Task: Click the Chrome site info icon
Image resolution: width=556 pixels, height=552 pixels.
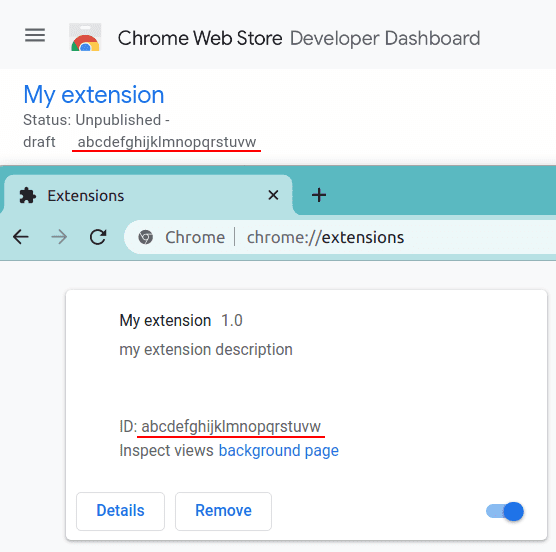Action: coord(145,237)
